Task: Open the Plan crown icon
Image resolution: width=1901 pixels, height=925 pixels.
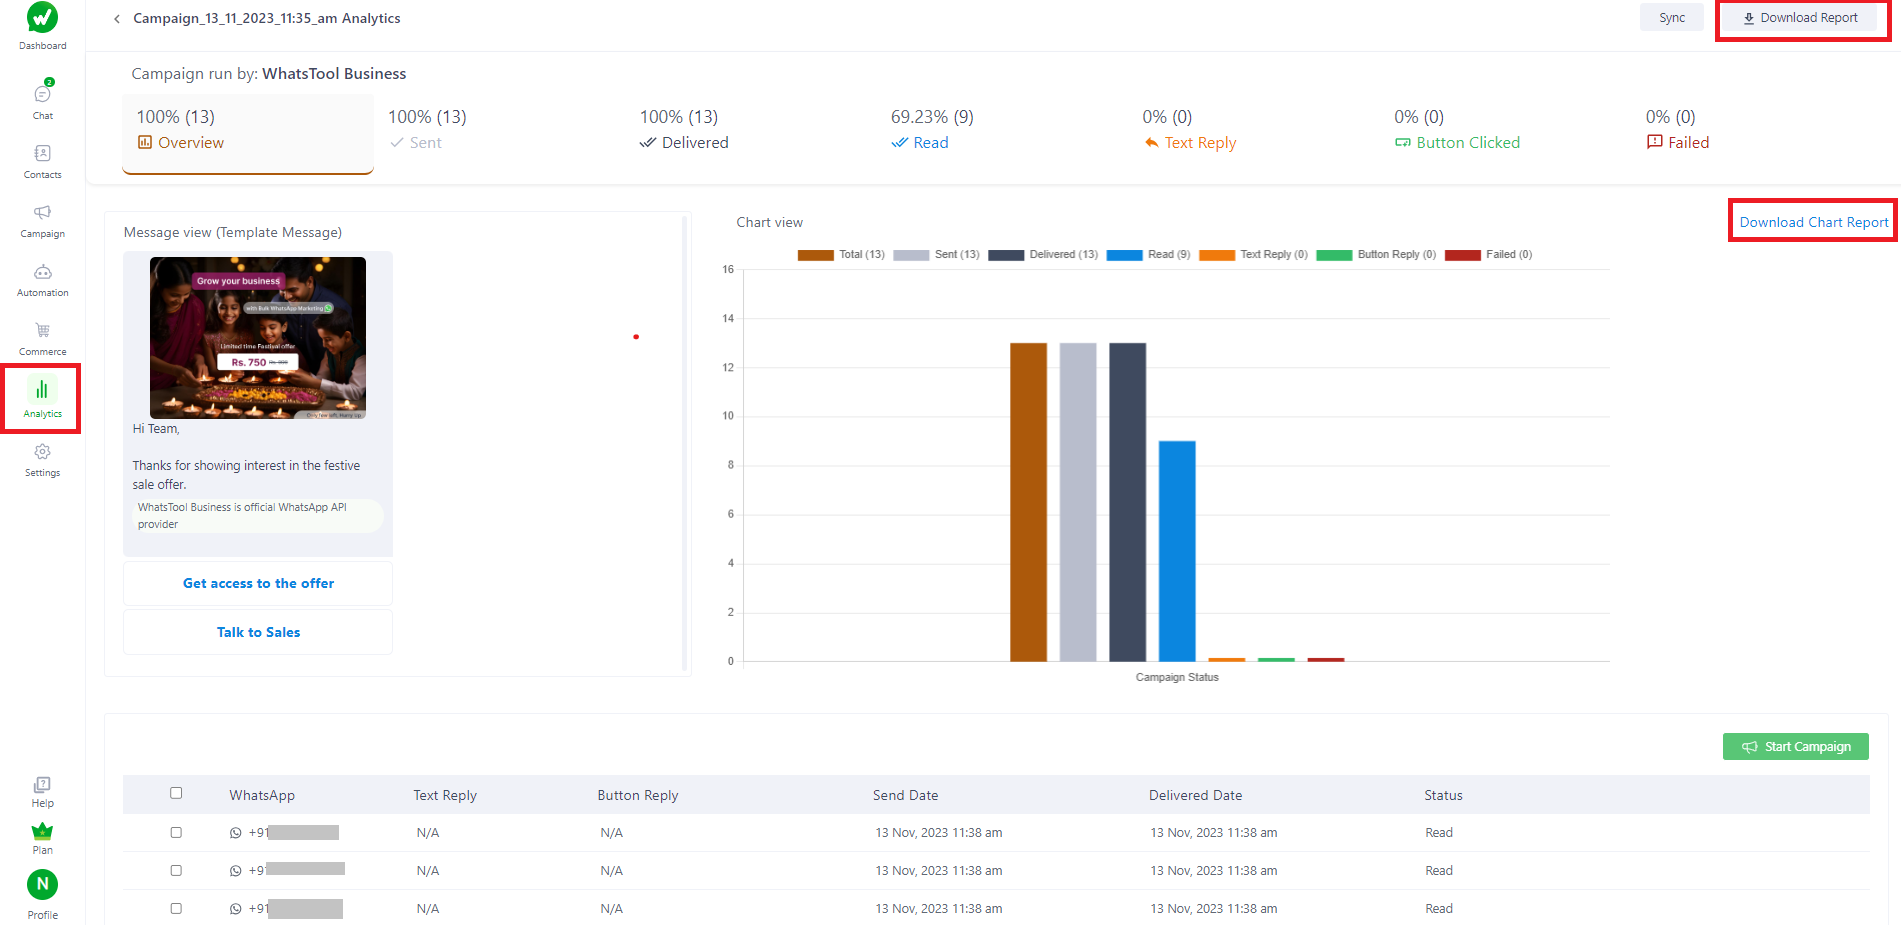Action: pos(42,838)
